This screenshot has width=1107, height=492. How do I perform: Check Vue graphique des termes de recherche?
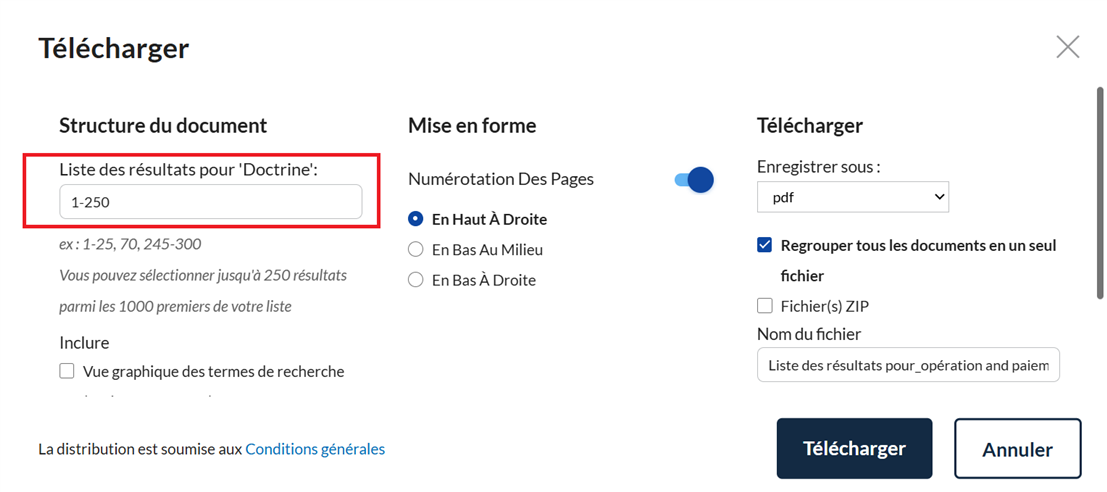click(x=66, y=371)
